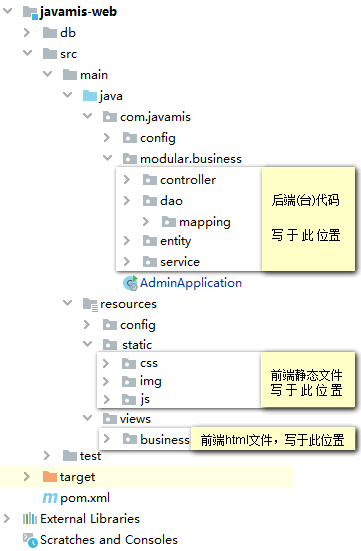Click the External Libraries icon

30,518
